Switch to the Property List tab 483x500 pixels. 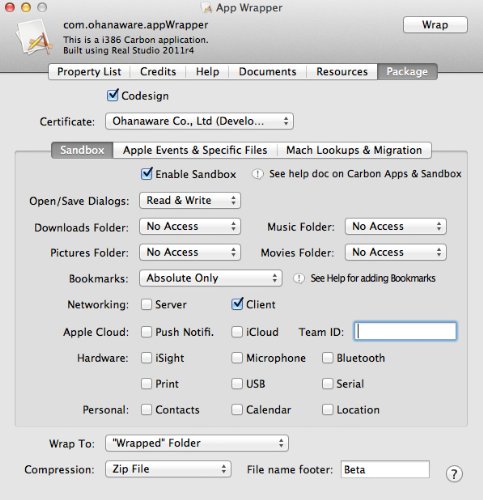pyautogui.click(x=89, y=72)
